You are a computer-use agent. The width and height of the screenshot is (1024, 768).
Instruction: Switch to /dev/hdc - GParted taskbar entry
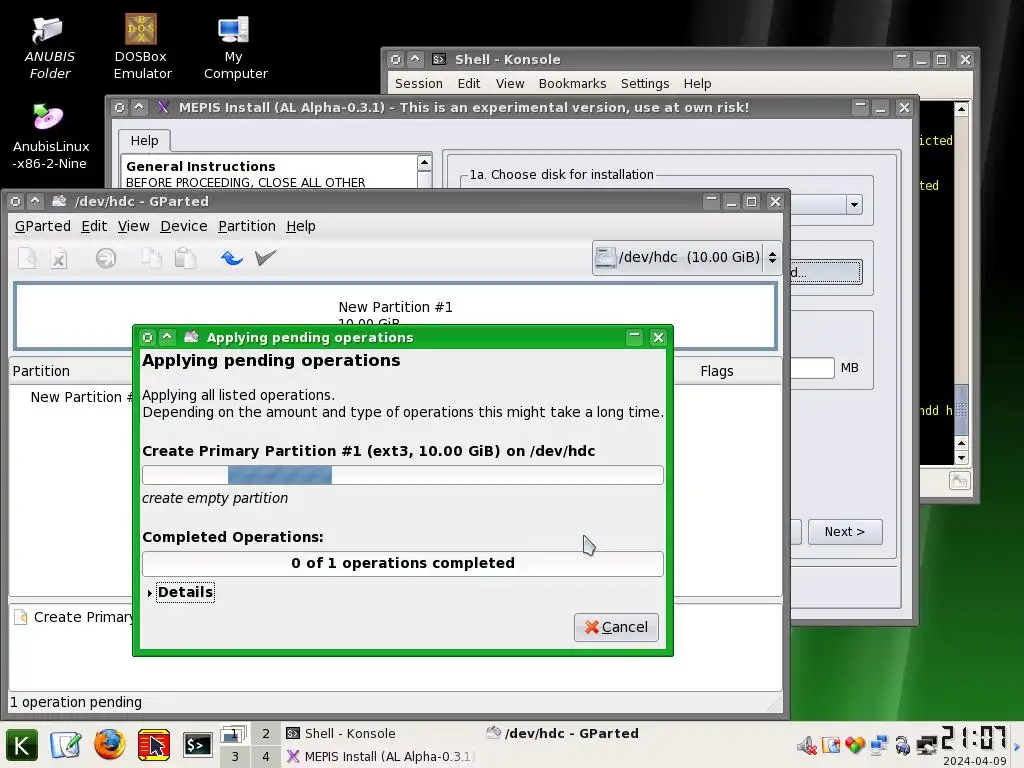click(x=580, y=733)
